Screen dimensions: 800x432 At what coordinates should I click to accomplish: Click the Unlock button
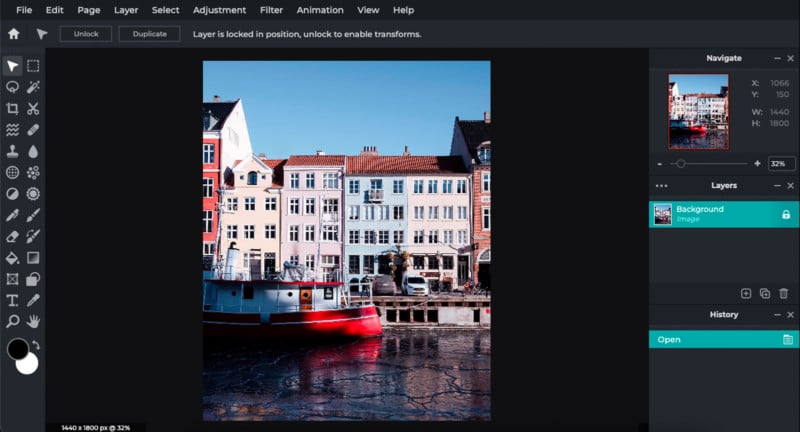(x=85, y=34)
